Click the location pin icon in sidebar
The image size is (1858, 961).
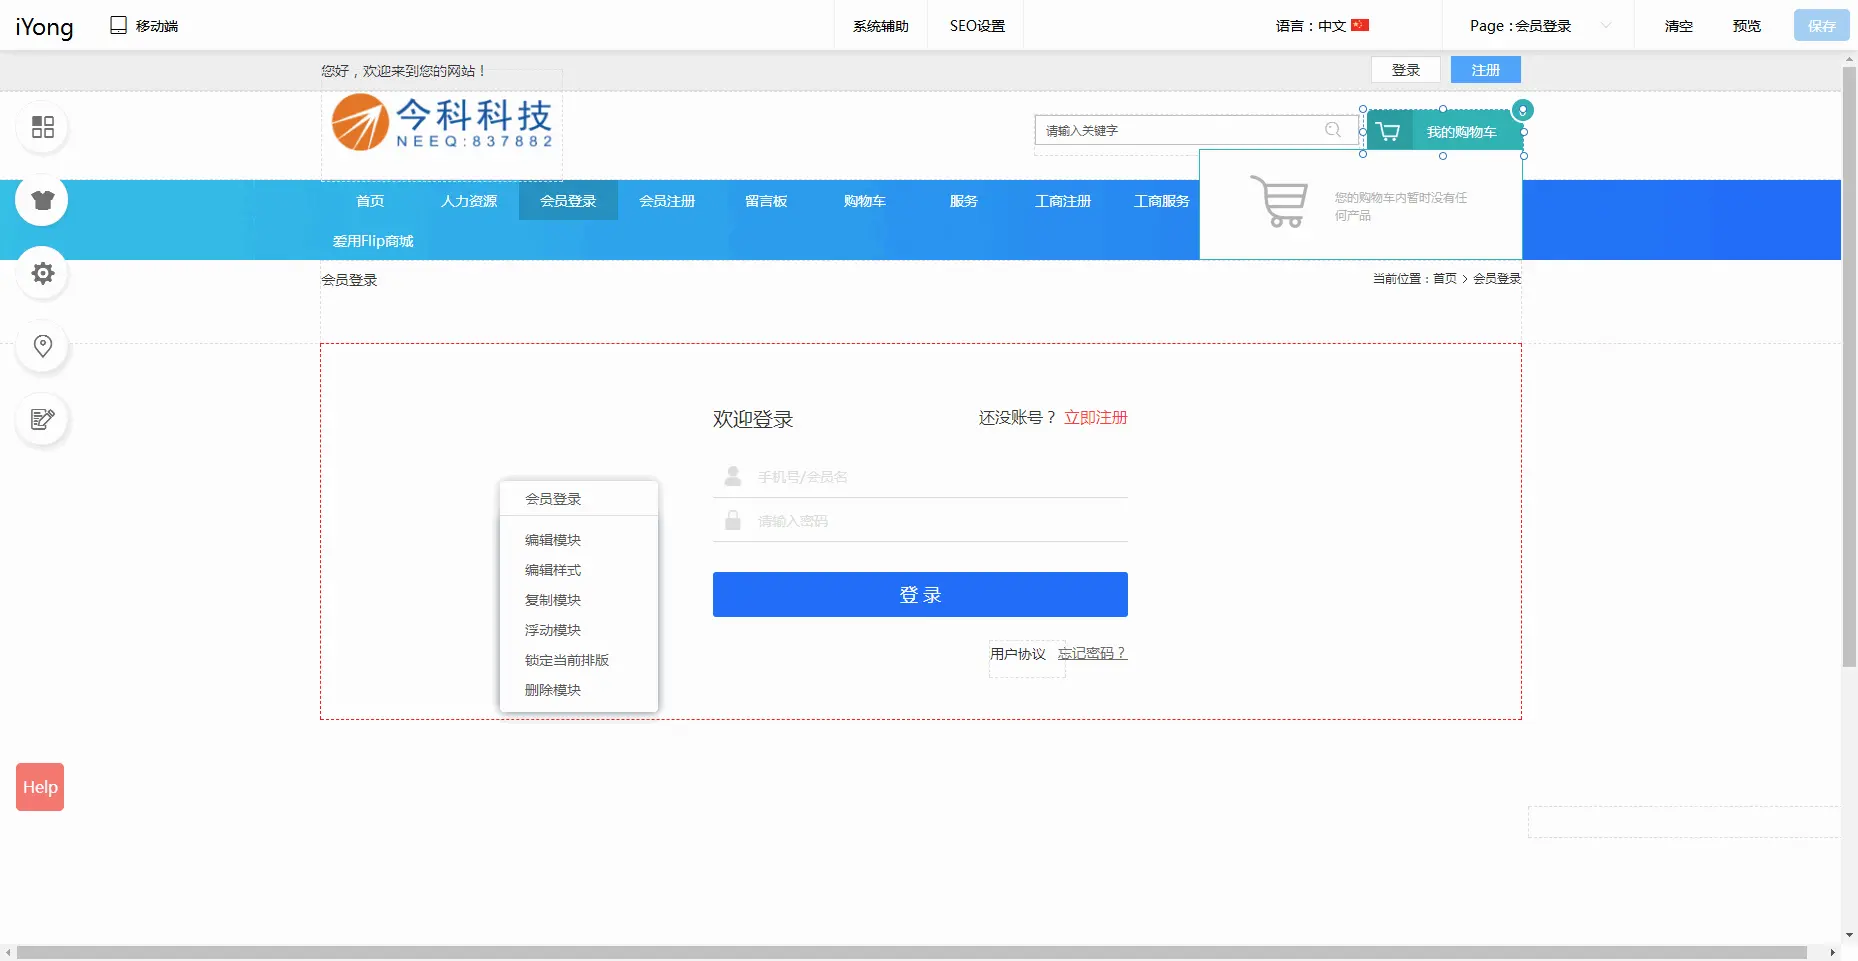point(42,346)
